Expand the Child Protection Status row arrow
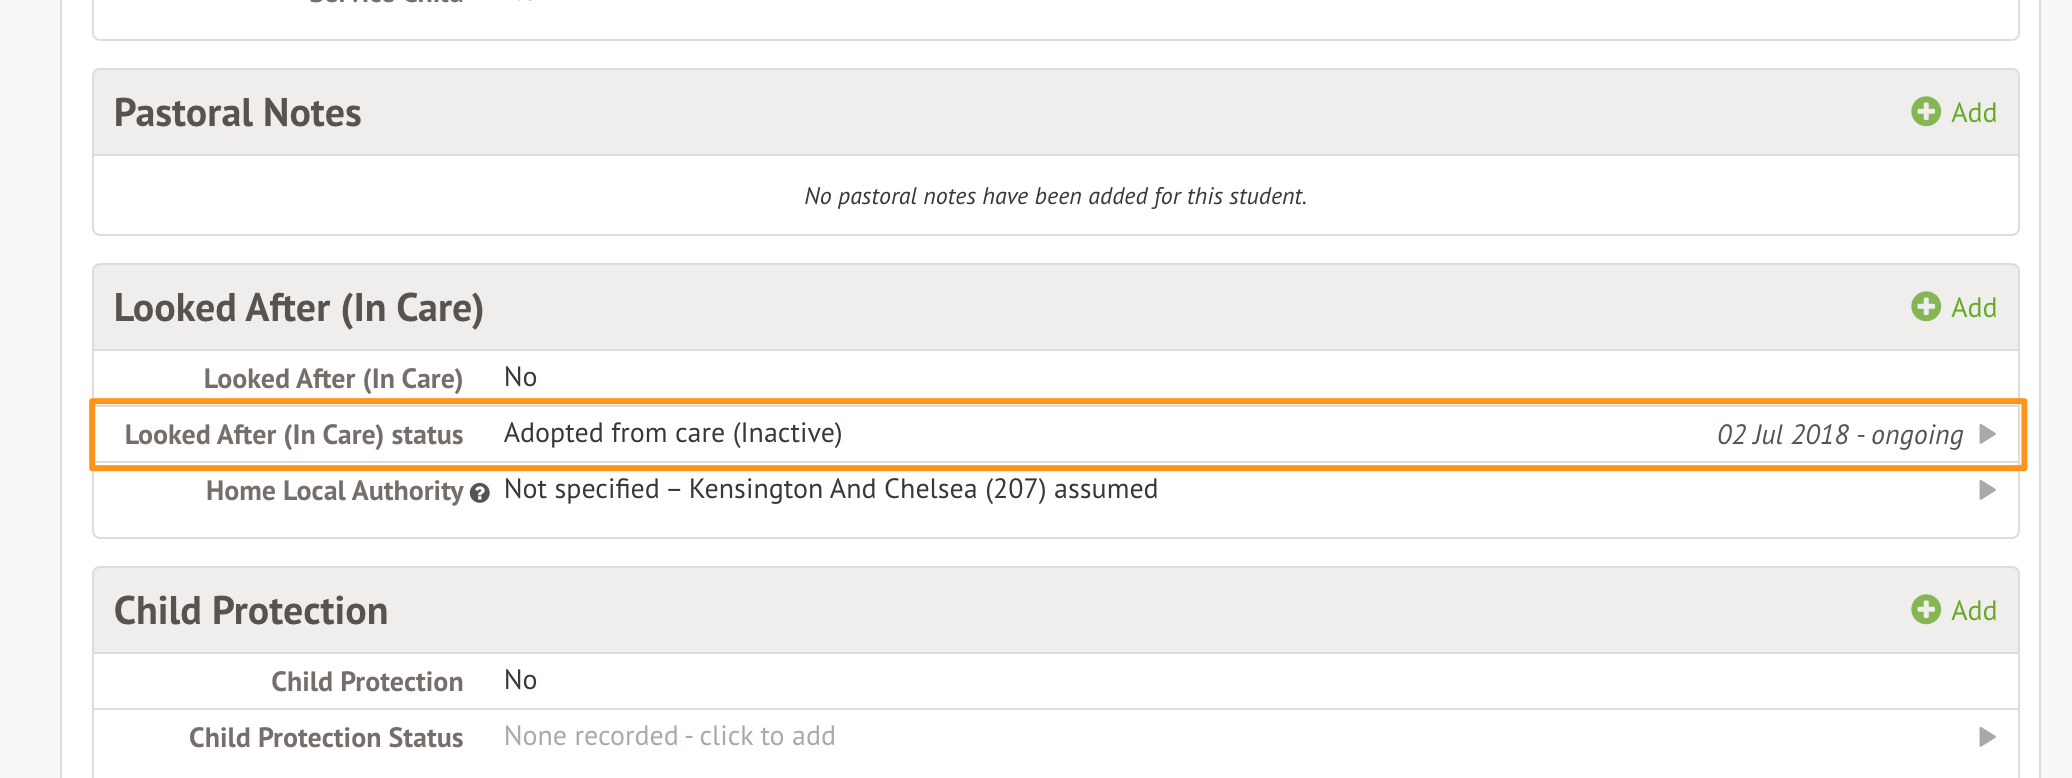2072x778 pixels. tap(1988, 737)
